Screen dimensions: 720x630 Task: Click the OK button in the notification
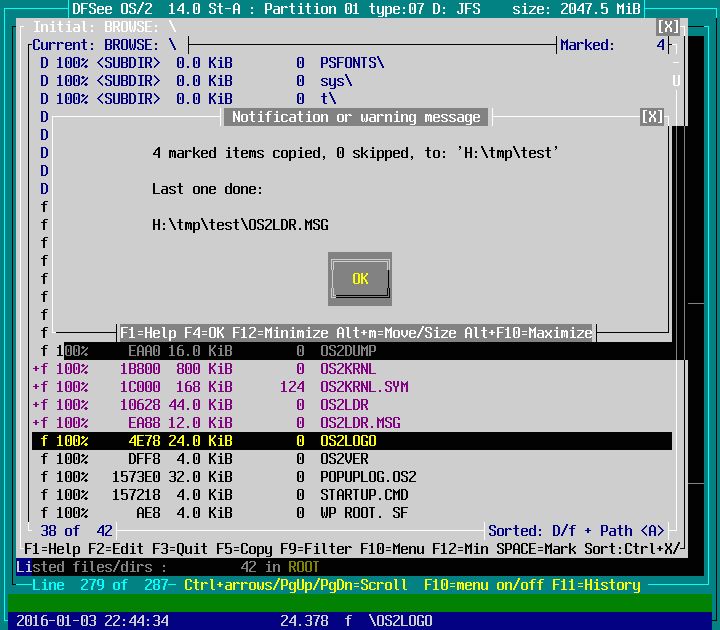[x=360, y=279]
